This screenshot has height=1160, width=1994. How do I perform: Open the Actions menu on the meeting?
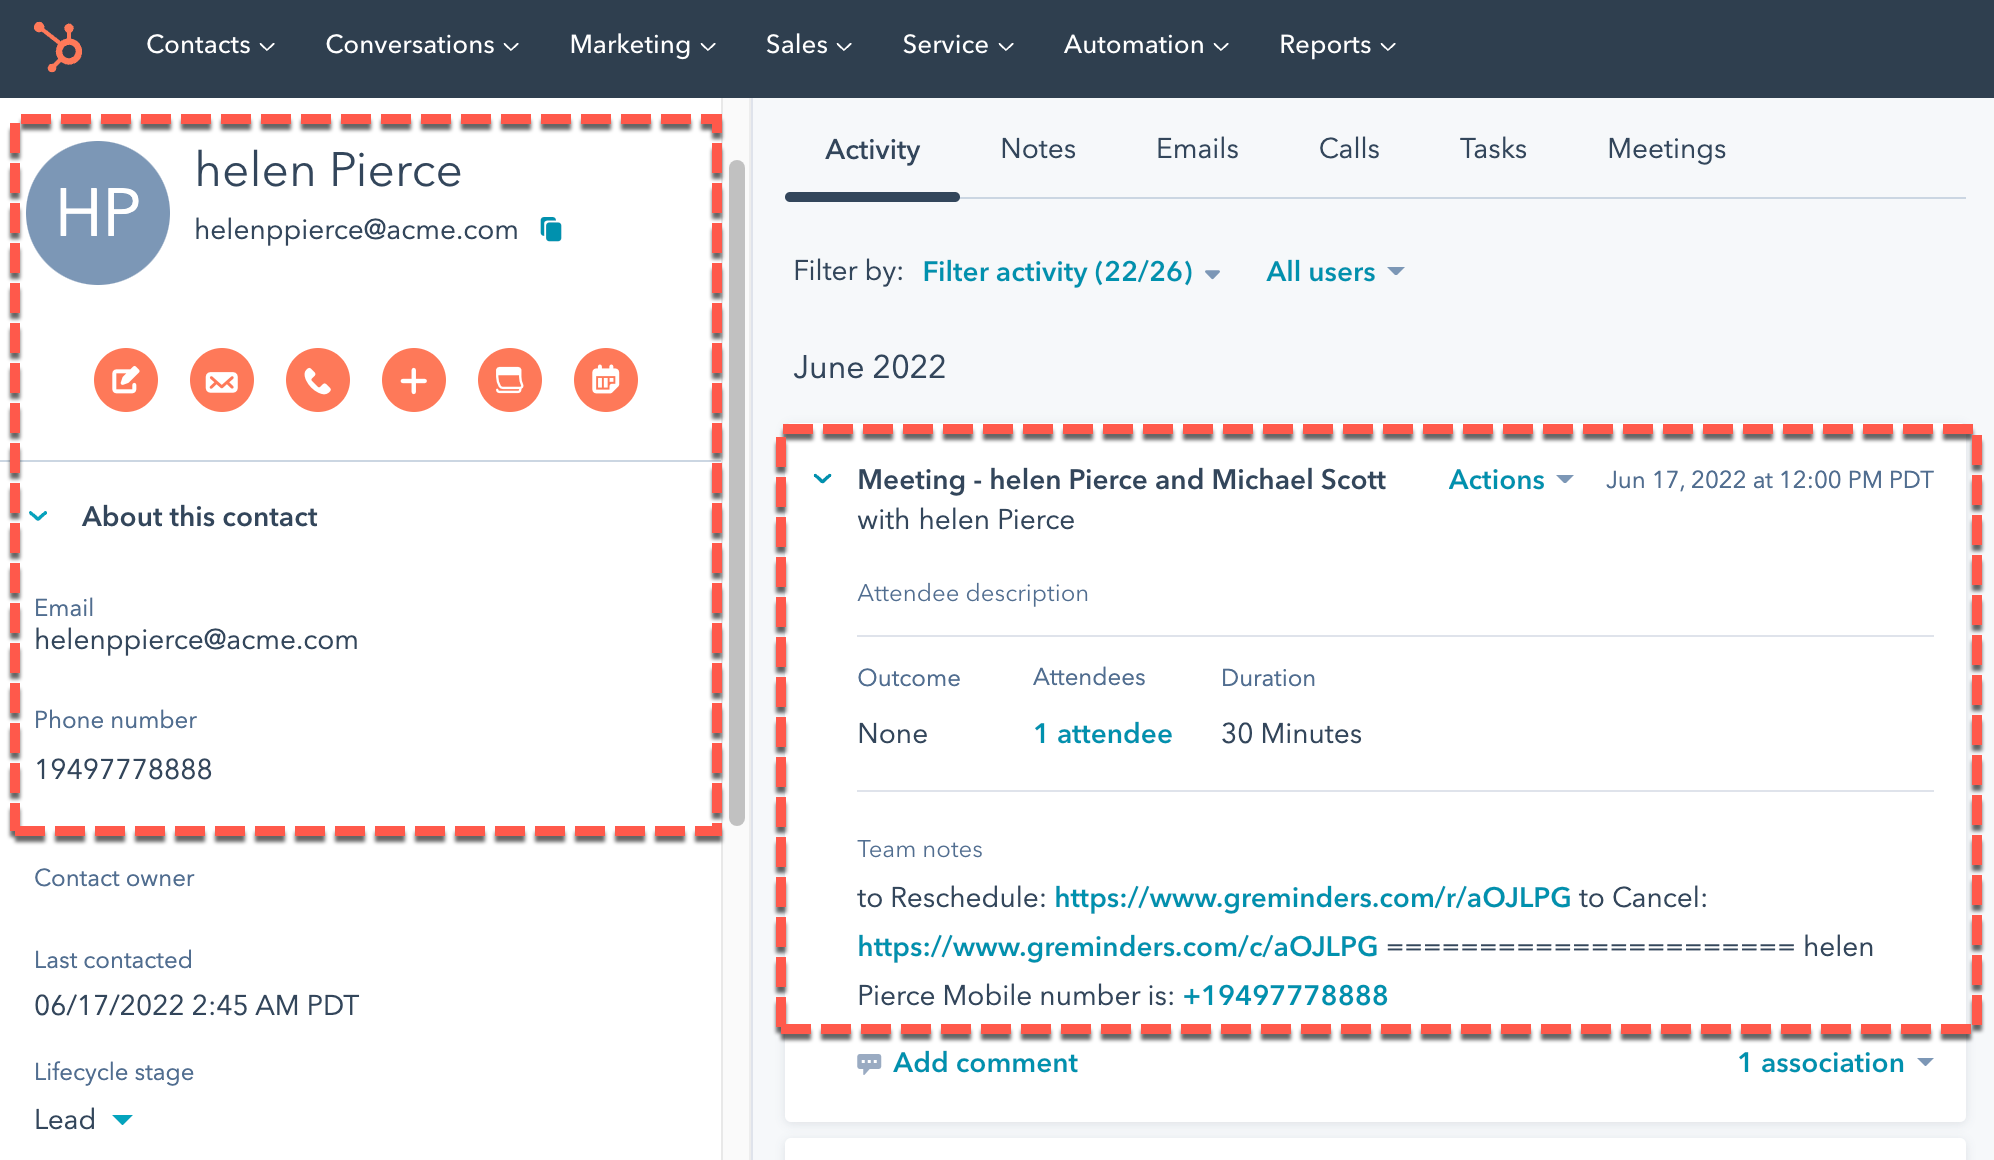[1508, 479]
